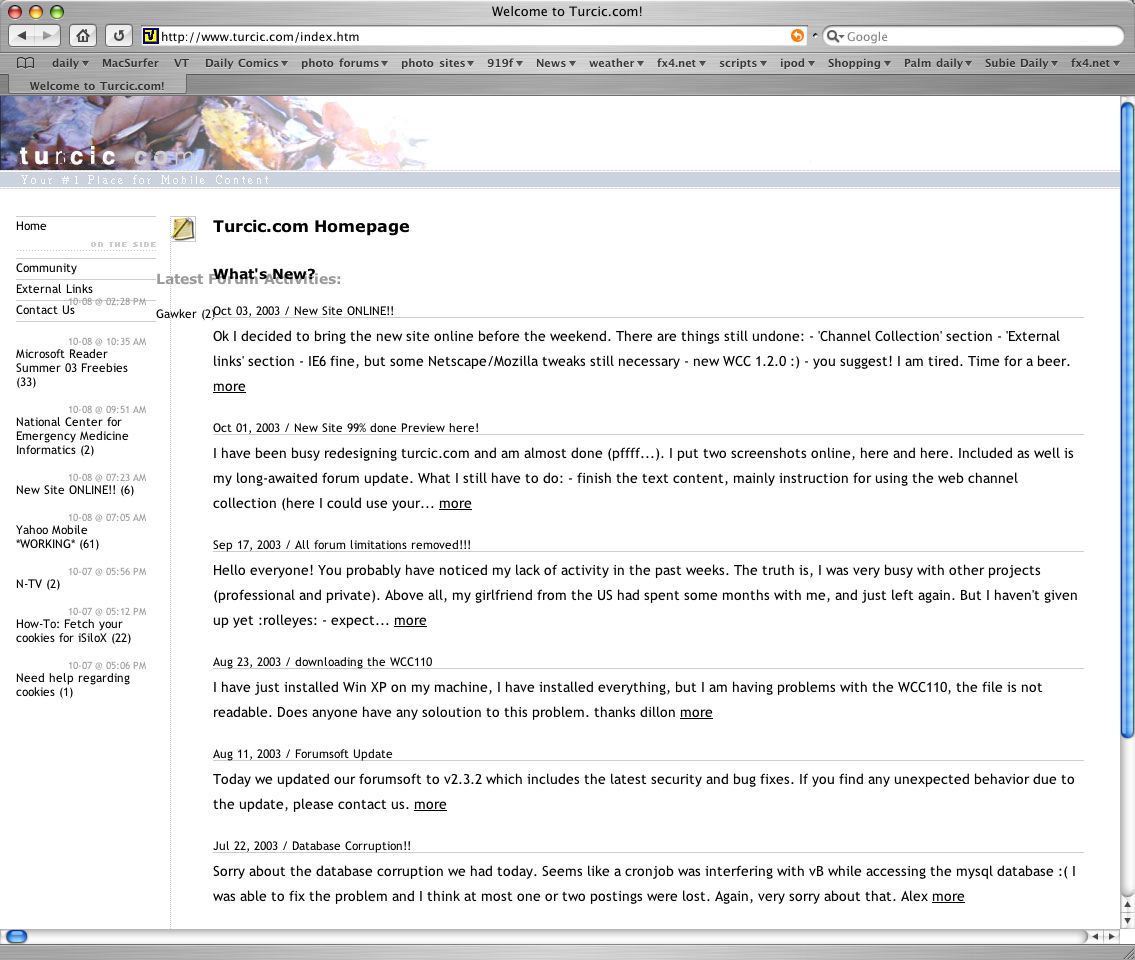Open the Gawker (2) forum link
This screenshot has width=1135, height=960.
(185, 313)
